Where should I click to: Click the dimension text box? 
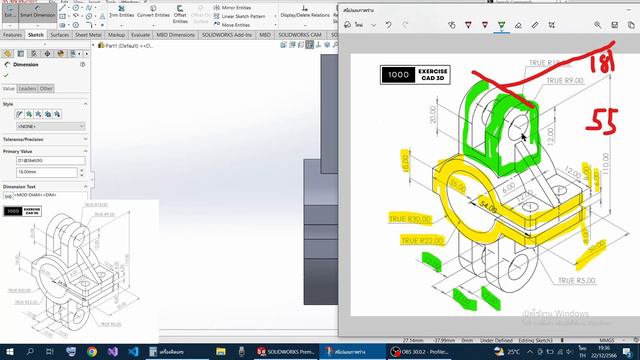(51, 196)
